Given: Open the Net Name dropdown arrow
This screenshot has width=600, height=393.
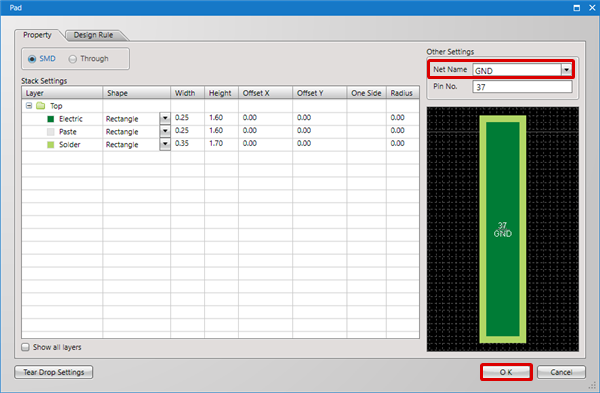Looking at the screenshot, I should 566,70.
